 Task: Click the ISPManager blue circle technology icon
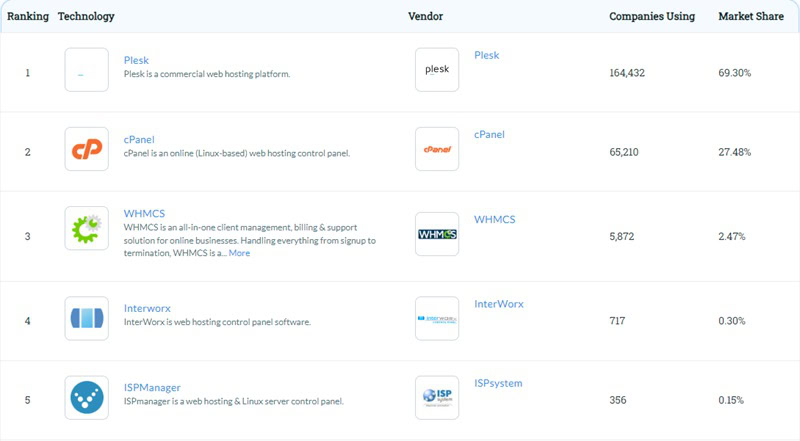[x=87, y=398]
